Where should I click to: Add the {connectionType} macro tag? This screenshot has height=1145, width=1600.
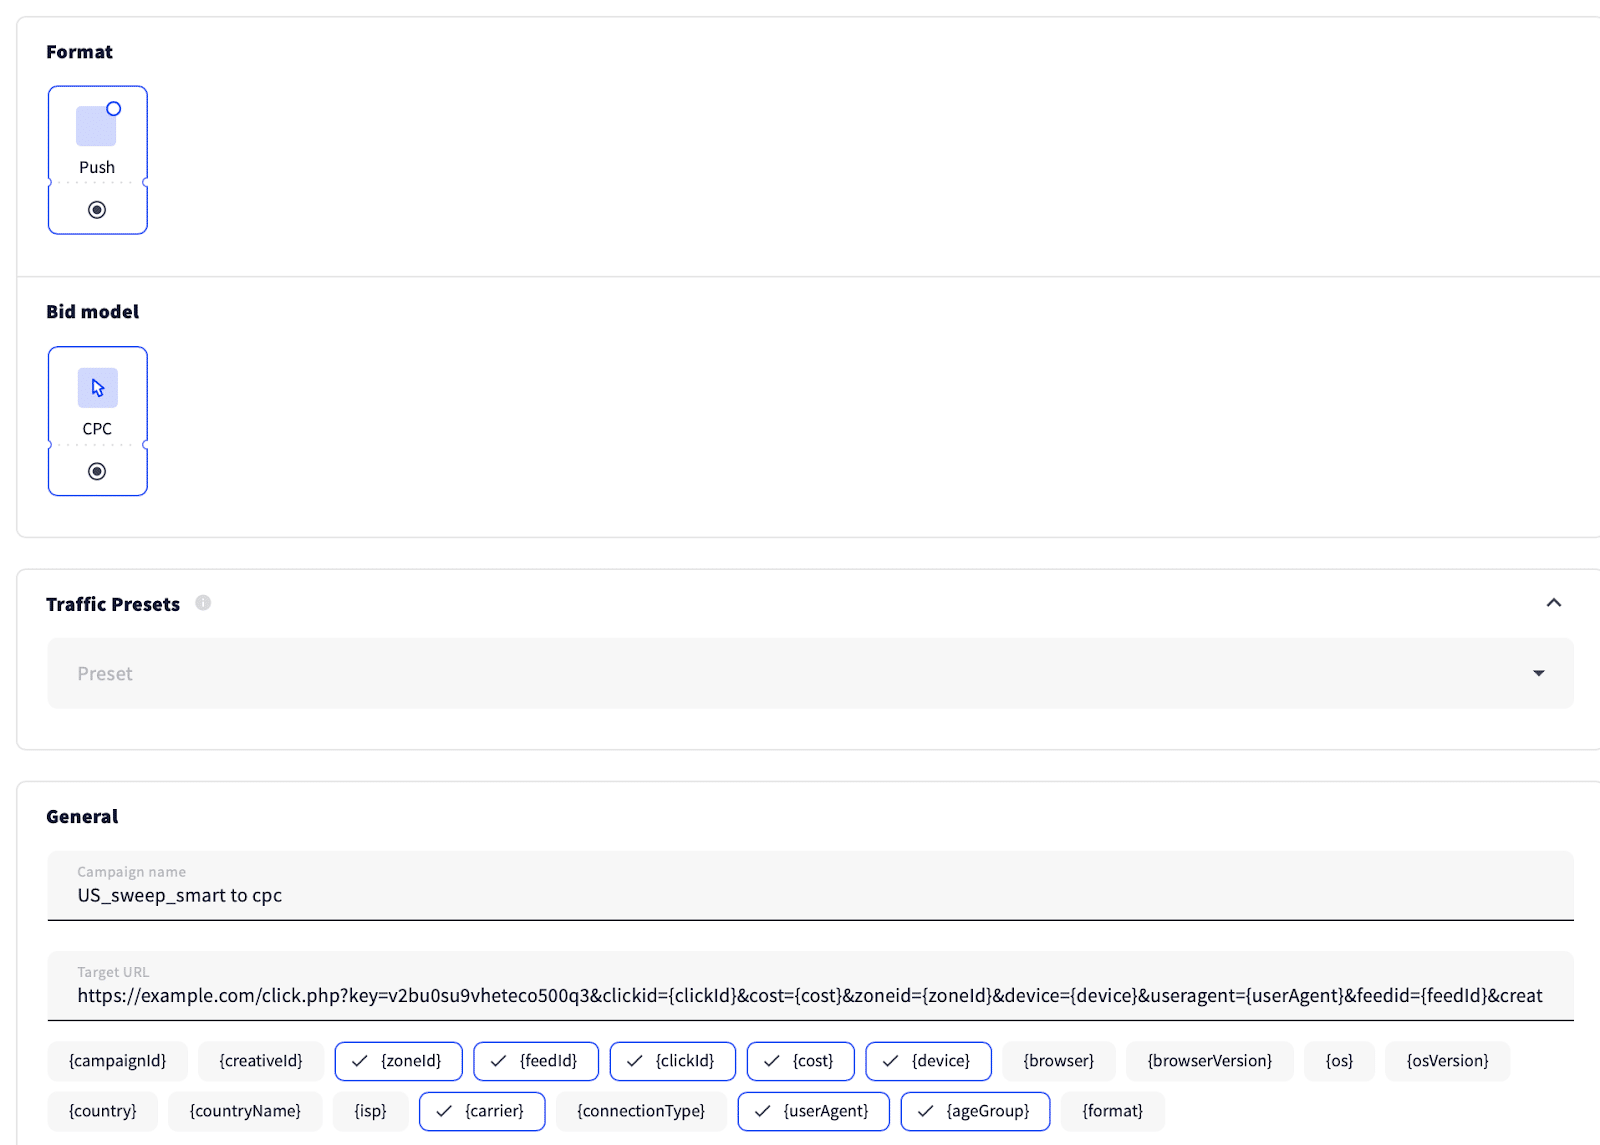[x=641, y=1111]
